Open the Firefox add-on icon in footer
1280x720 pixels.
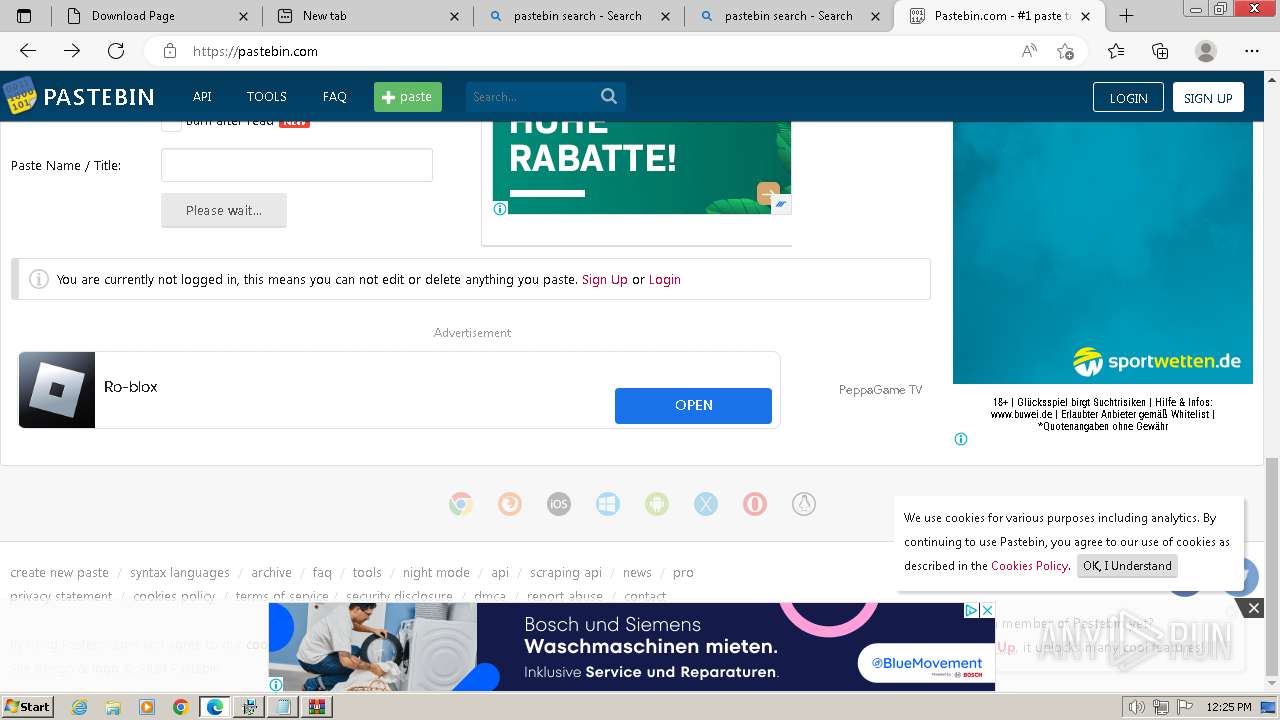[510, 504]
